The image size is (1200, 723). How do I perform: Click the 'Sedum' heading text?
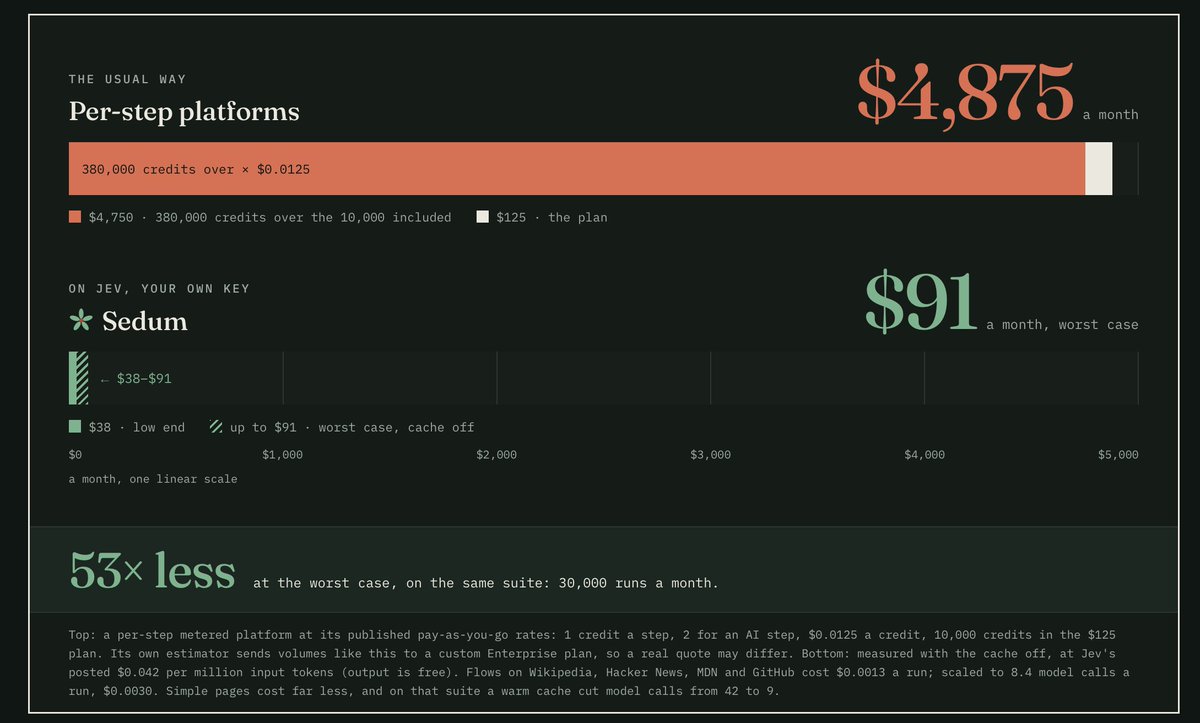[145, 321]
